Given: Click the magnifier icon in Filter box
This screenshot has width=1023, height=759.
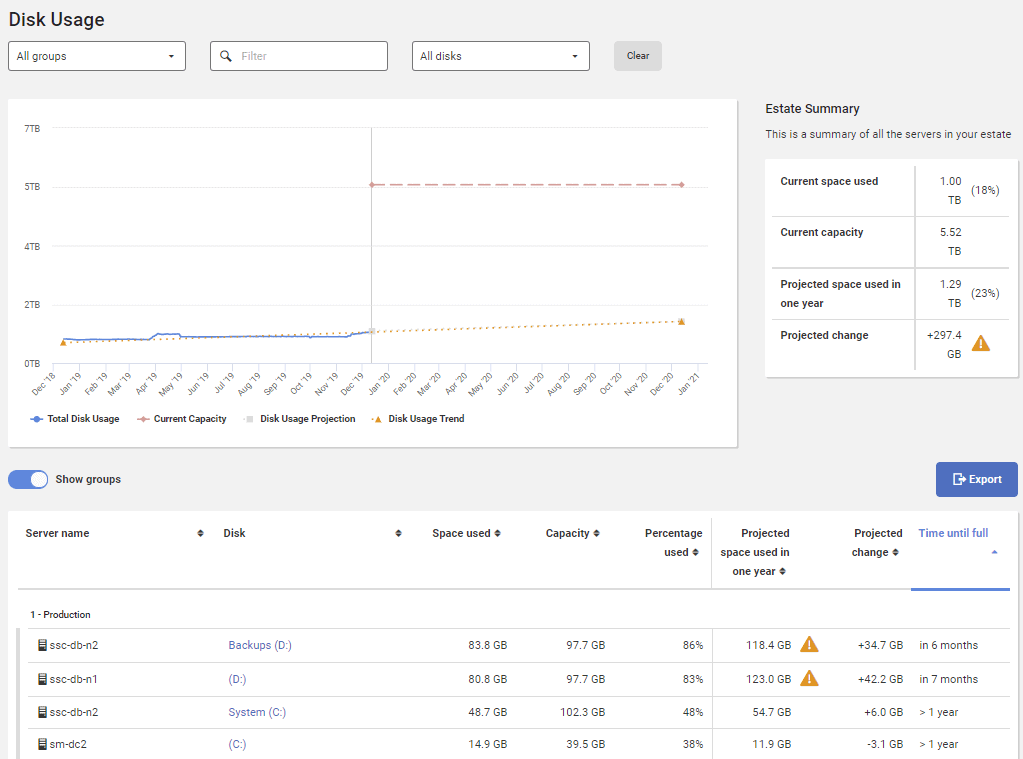Looking at the screenshot, I should (226, 56).
